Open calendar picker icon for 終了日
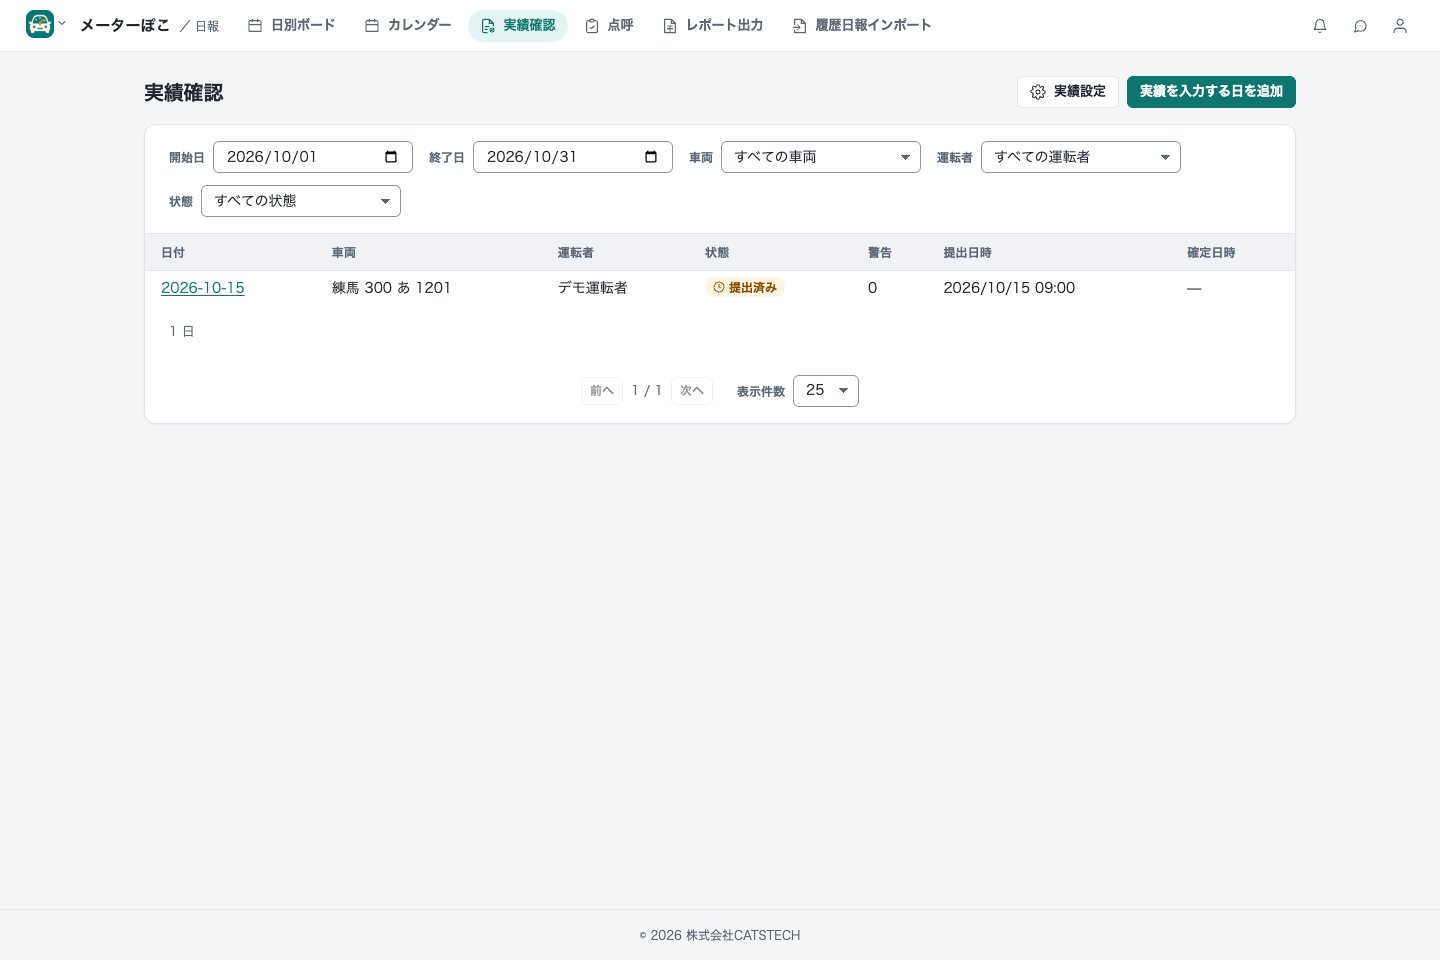The height and width of the screenshot is (960, 1440). (x=651, y=157)
